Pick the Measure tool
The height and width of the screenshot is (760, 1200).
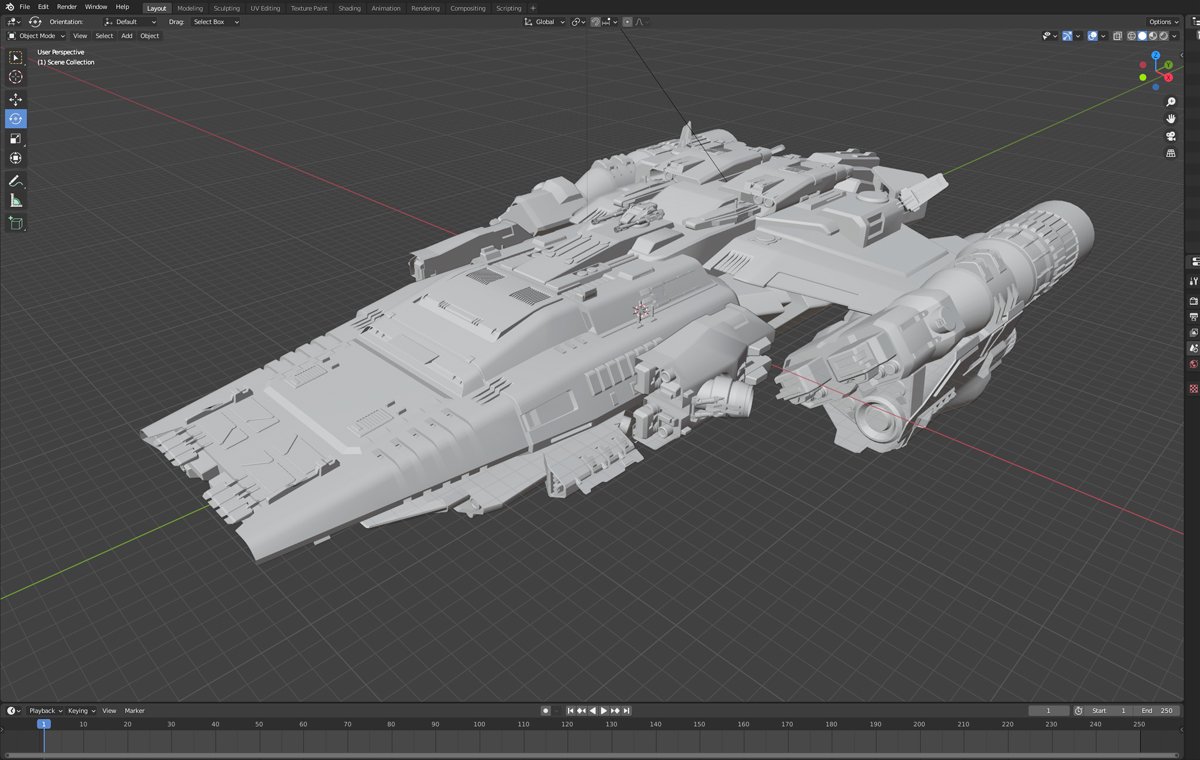click(x=16, y=201)
